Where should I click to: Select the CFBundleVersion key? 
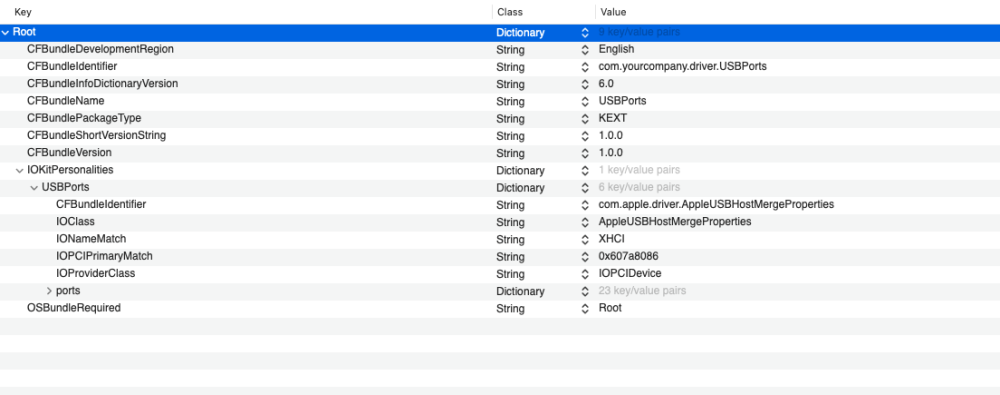coord(69,153)
